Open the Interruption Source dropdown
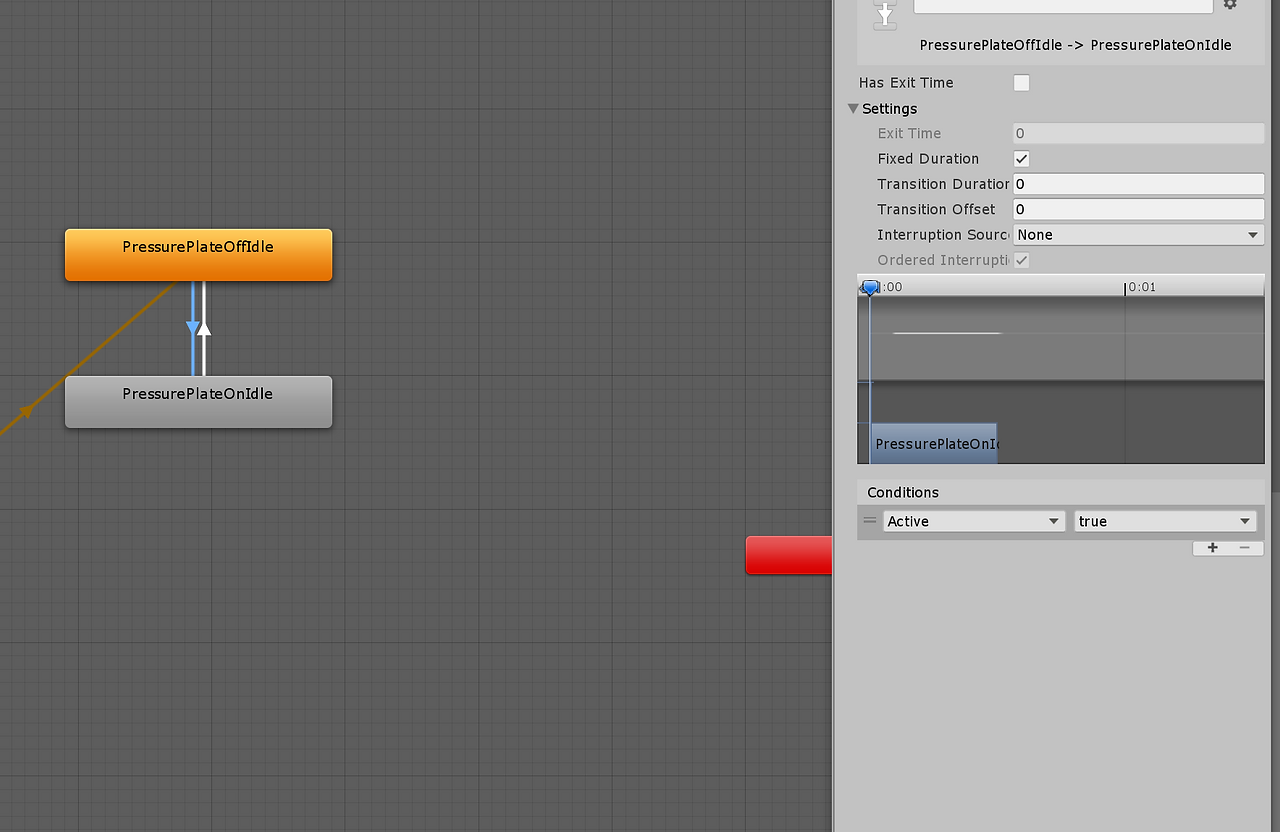Screen dimensions: 1280x832 pyautogui.click(x=1139, y=235)
